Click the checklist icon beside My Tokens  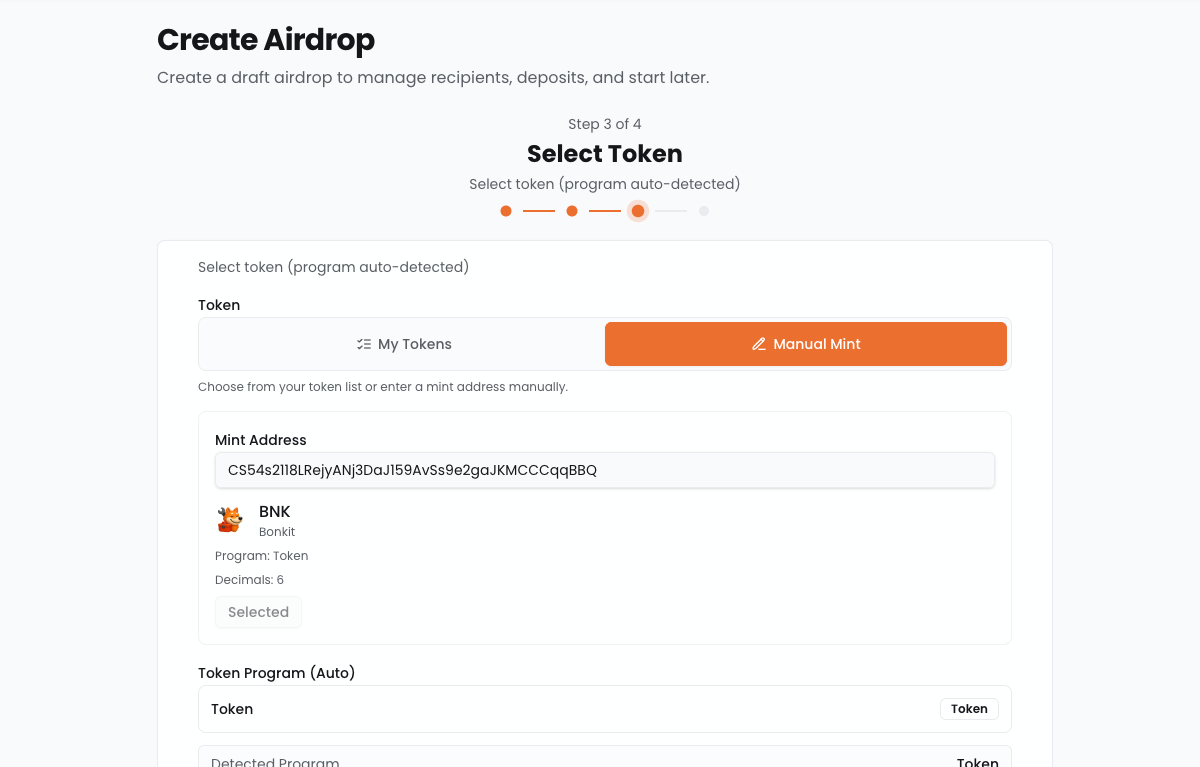(364, 344)
